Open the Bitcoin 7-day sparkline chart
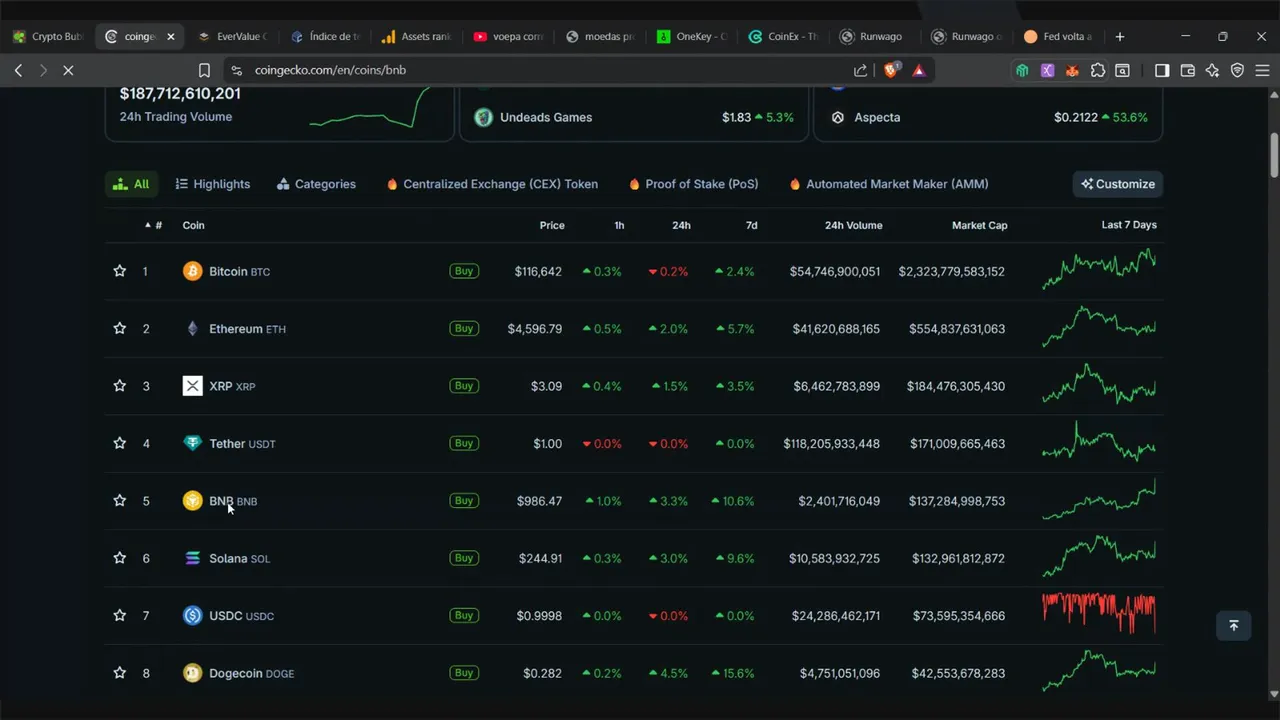 point(1099,270)
